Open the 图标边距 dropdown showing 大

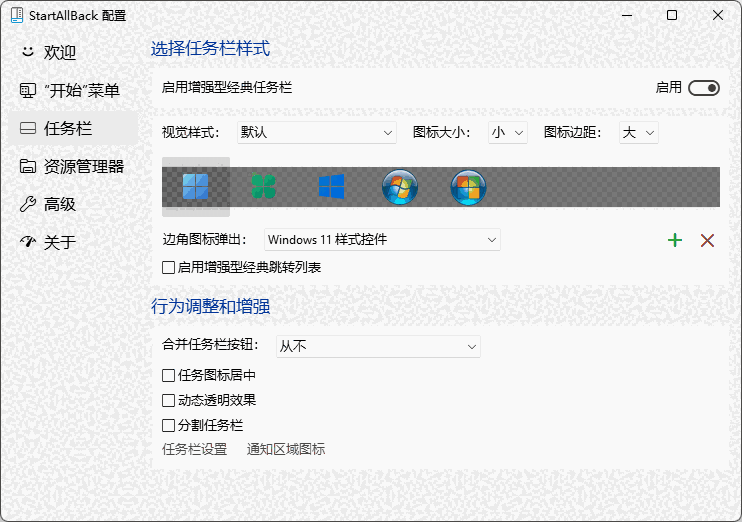[x=639, y=133]
